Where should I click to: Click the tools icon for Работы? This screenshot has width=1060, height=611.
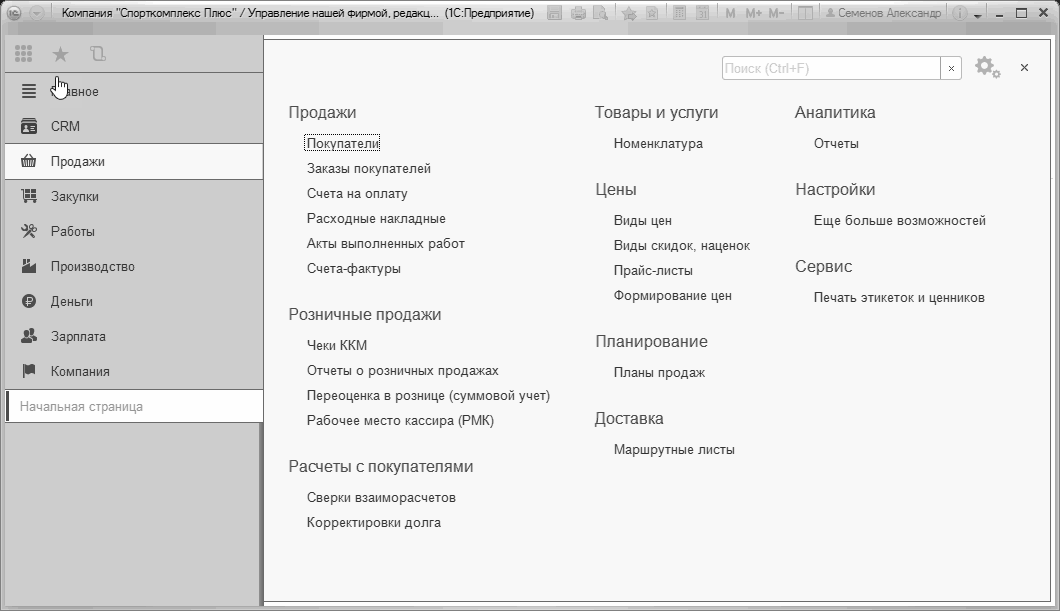coord(28,231)
